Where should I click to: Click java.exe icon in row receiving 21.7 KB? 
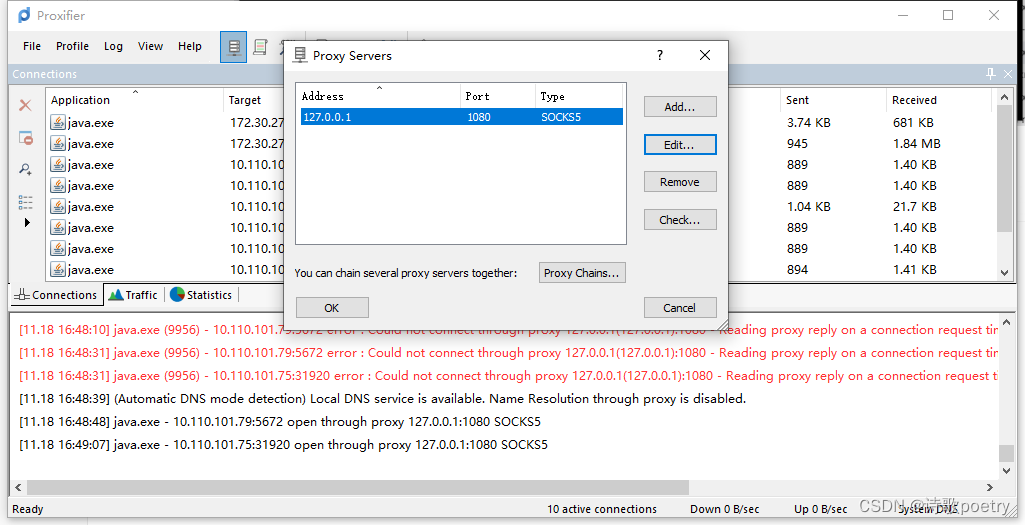coord(58,206)
